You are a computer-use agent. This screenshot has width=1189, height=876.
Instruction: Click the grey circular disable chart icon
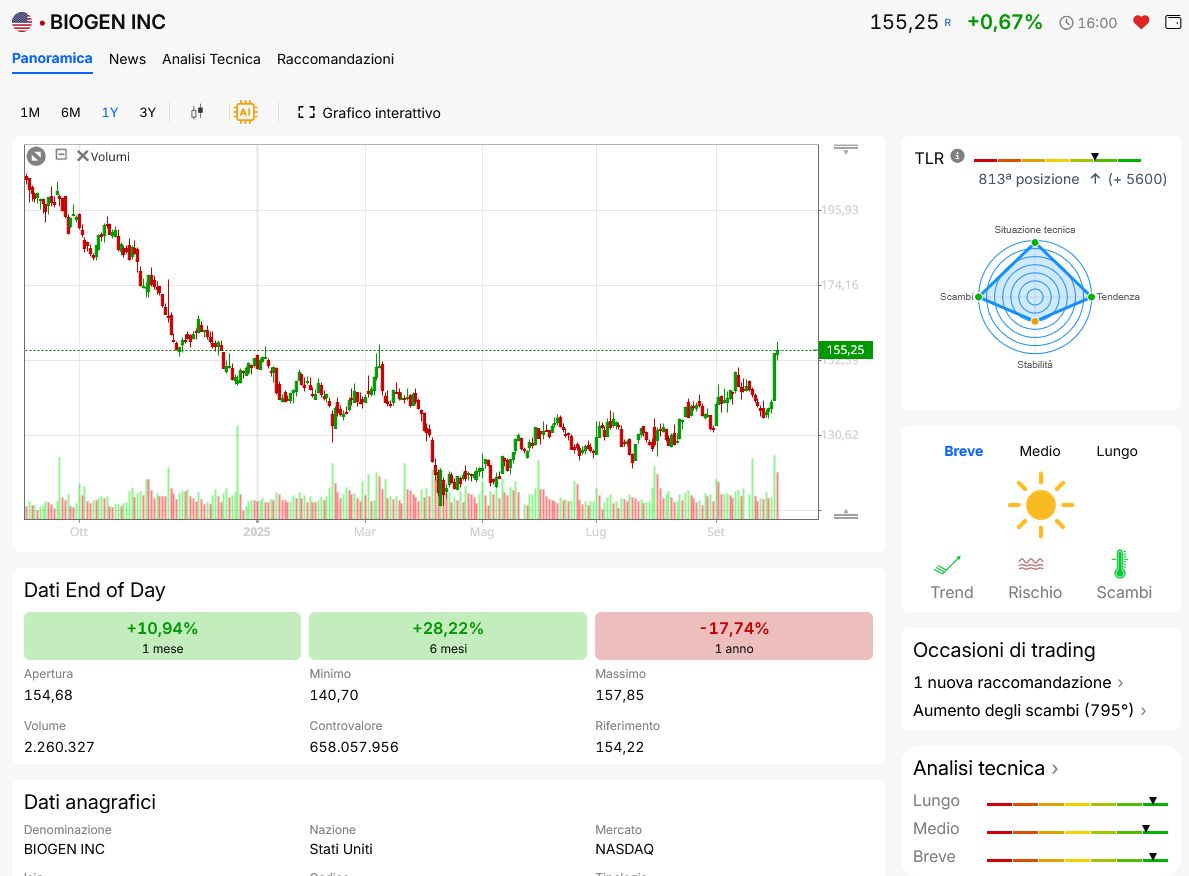[36, 155]
